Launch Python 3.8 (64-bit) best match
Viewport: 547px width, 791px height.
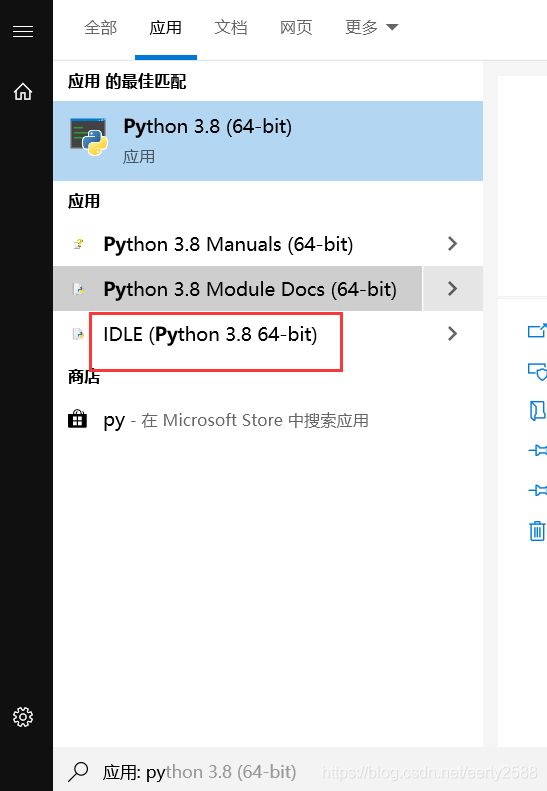tap(268, 141)
